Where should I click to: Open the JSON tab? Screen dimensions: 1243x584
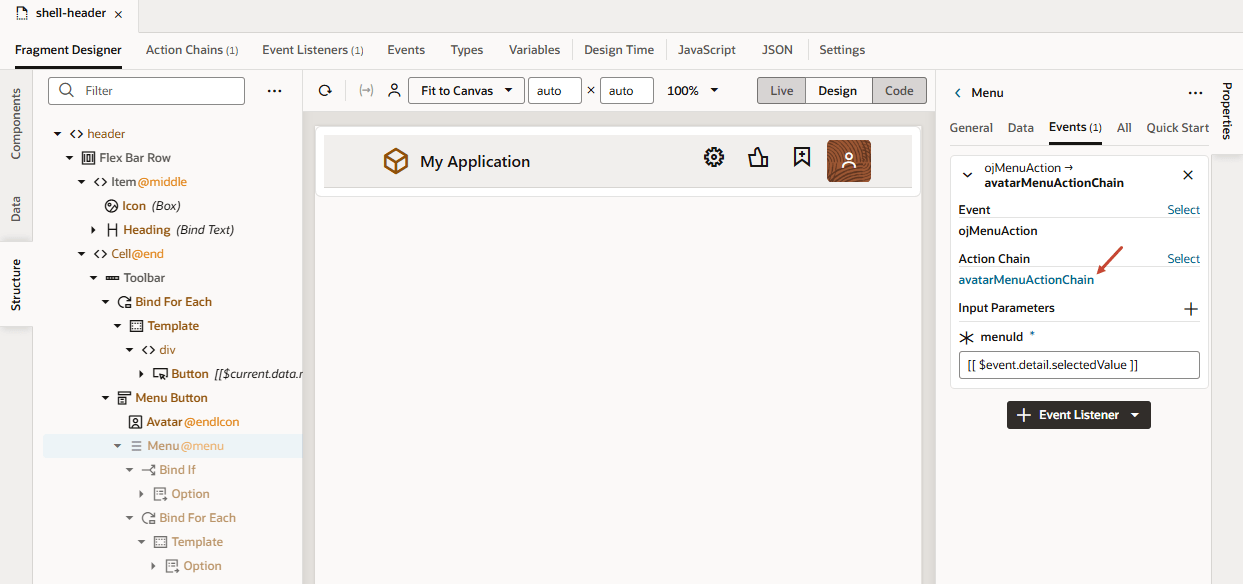(x=777, y=49)
